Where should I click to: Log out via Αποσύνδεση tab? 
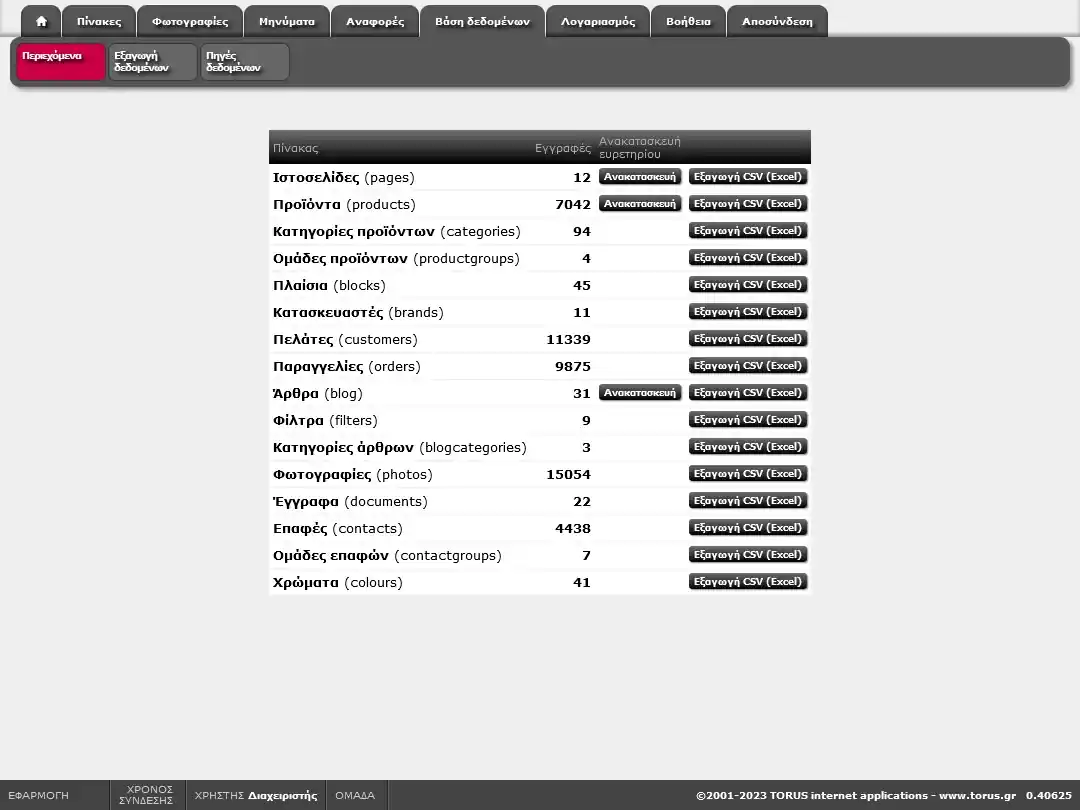click(x=777, y=21)
